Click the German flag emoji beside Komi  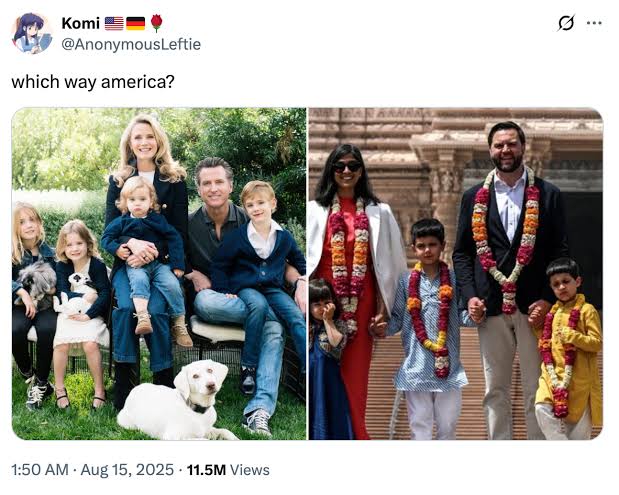pyautogui.click(x=135, y=23)
